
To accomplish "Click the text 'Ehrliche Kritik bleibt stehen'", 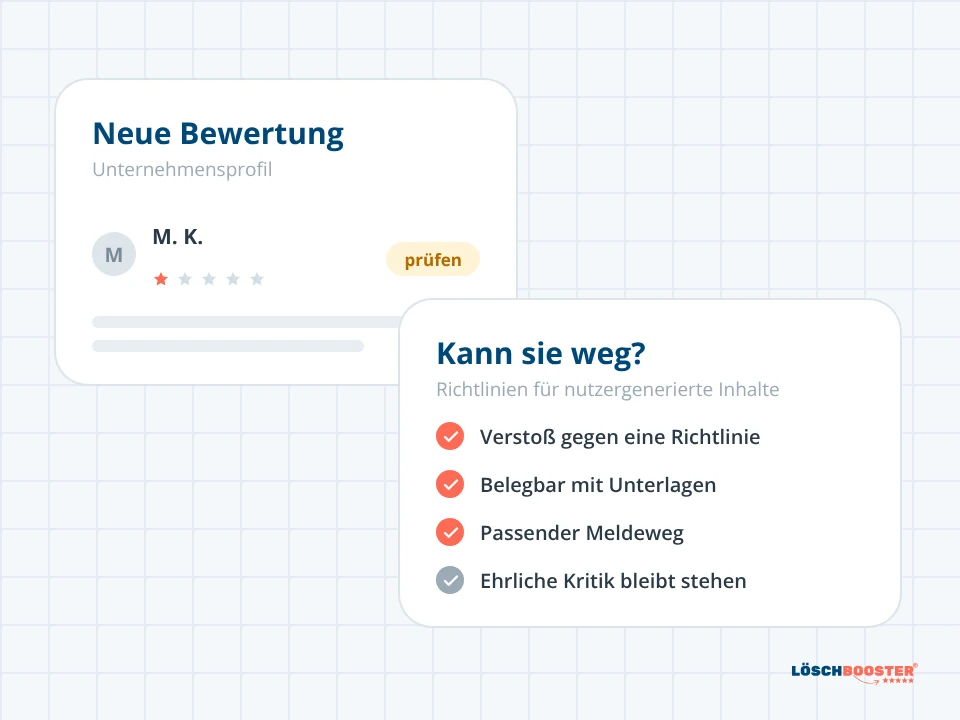I will click(x=613, y=581).
